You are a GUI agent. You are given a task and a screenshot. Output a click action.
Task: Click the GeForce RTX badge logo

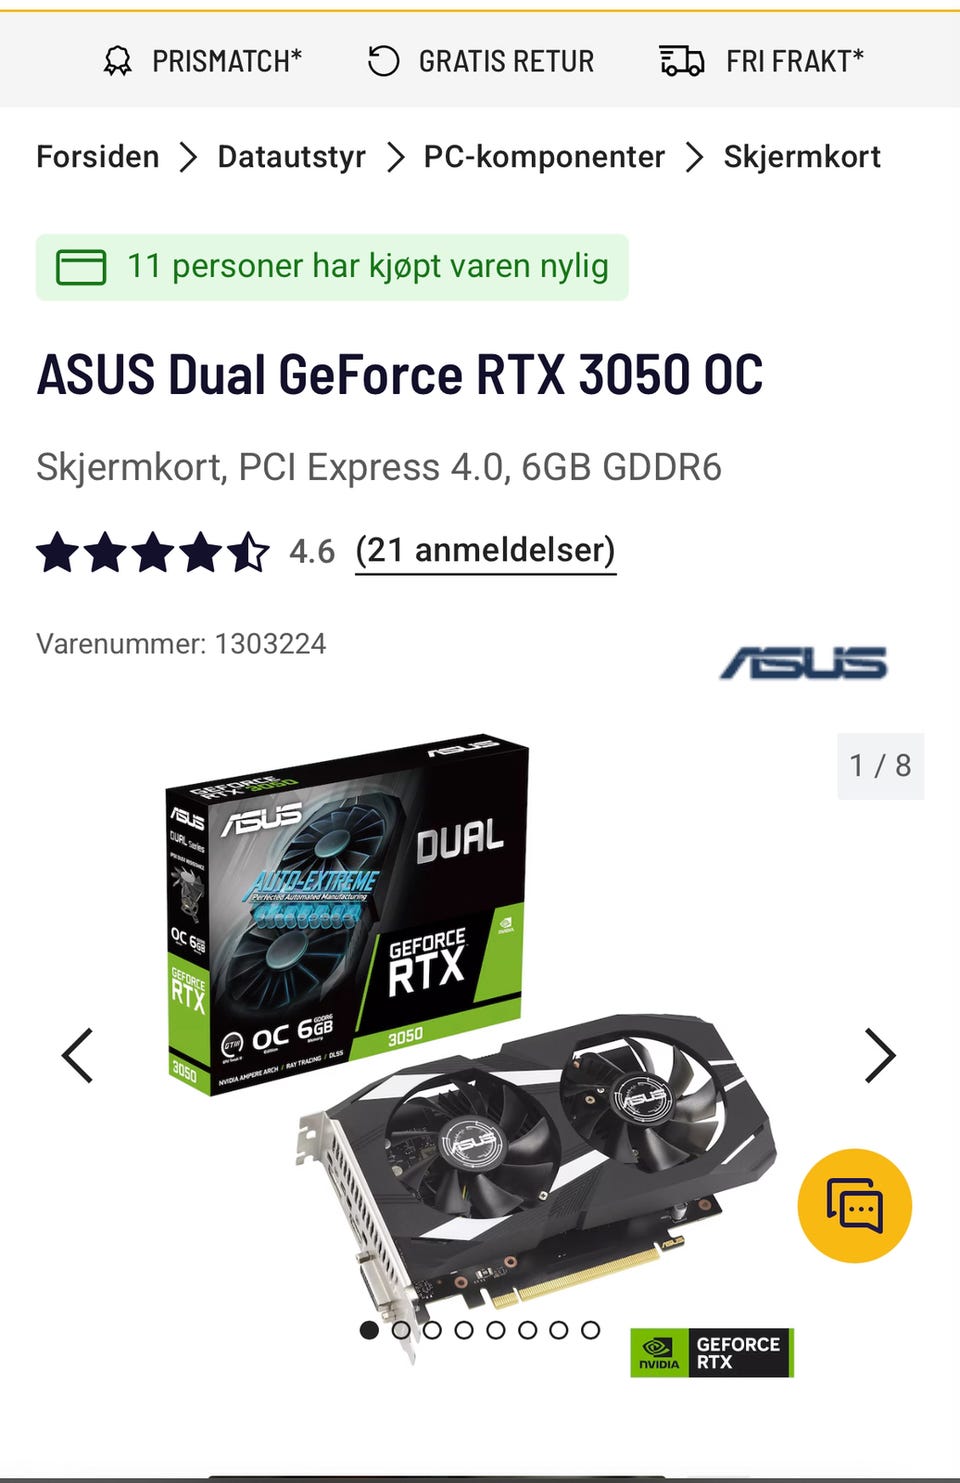click(x=712, y=1353)
